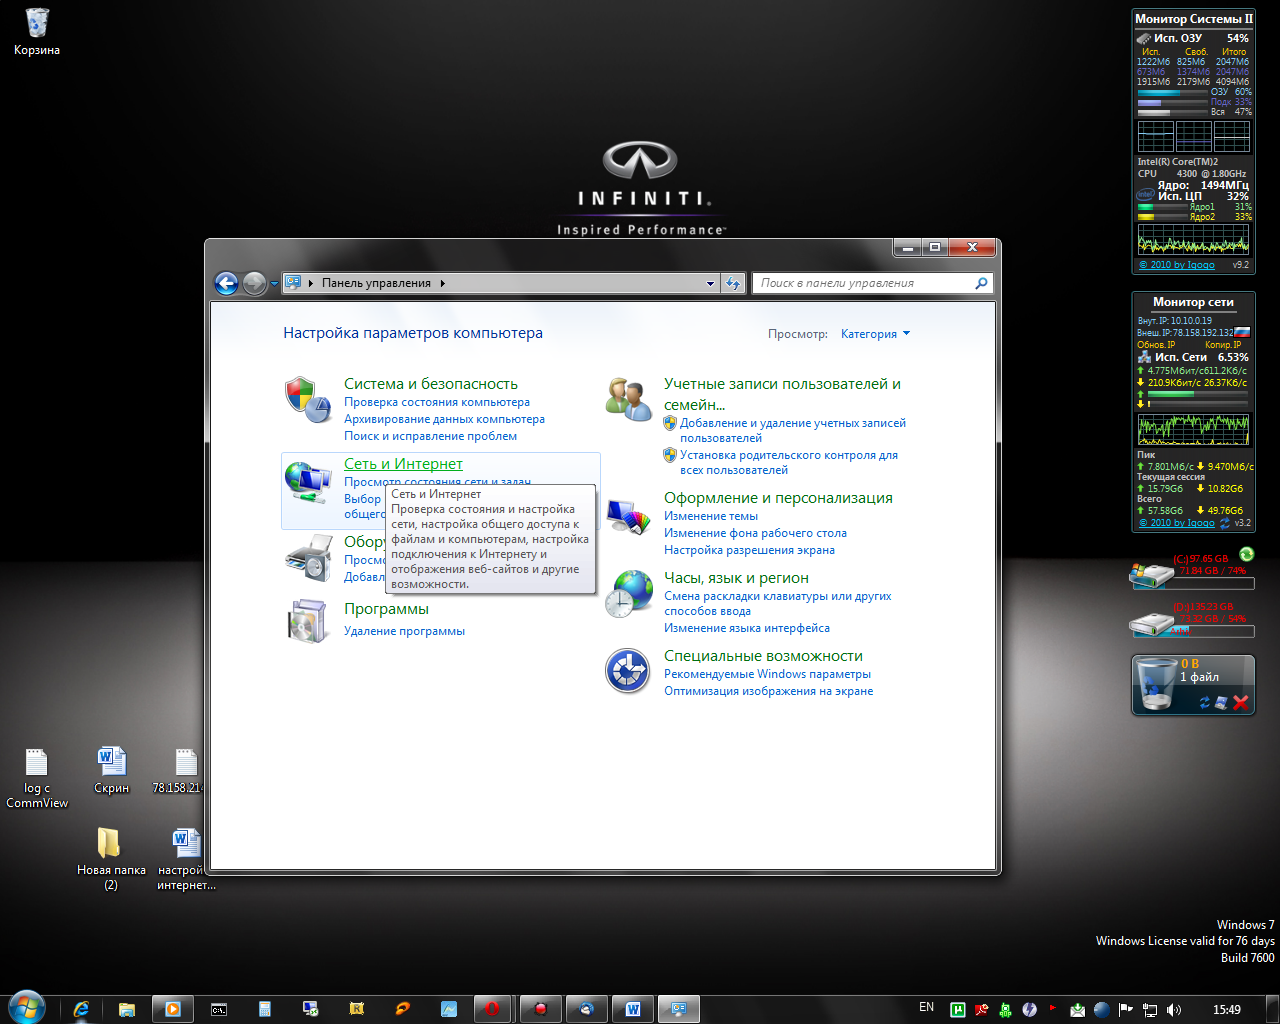Click the volume speaker tray icon
Screen dimensions: 1280x1024
1173,1010
